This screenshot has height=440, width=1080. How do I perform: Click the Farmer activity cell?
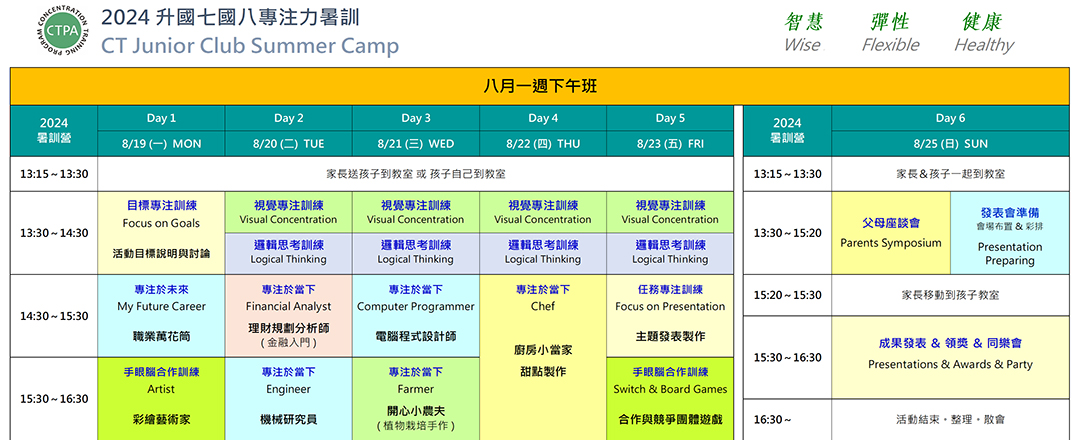coord(415,397)
